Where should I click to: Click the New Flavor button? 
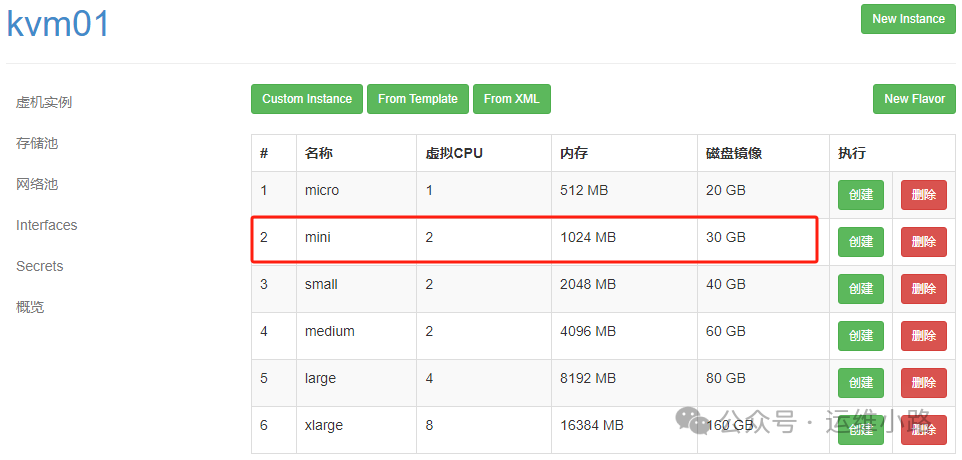(x=914, y=99)
